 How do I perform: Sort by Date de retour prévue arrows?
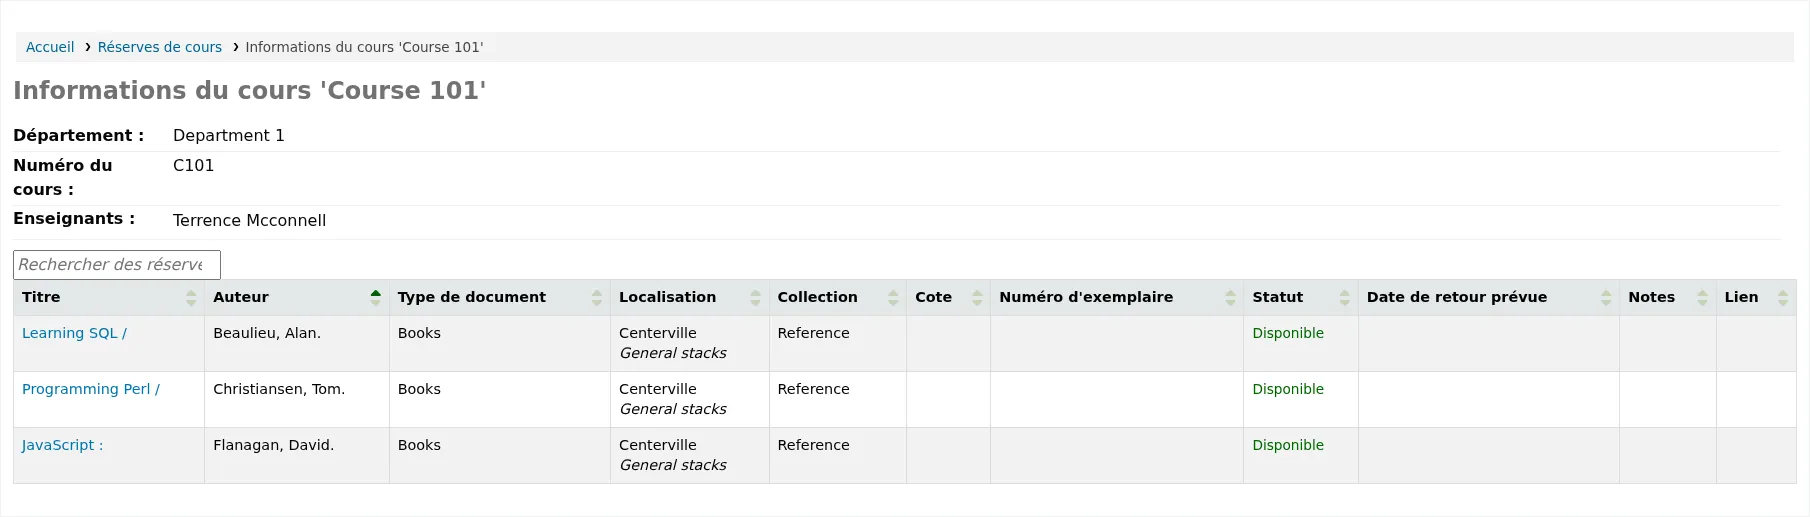click(x=1606, y=298)
